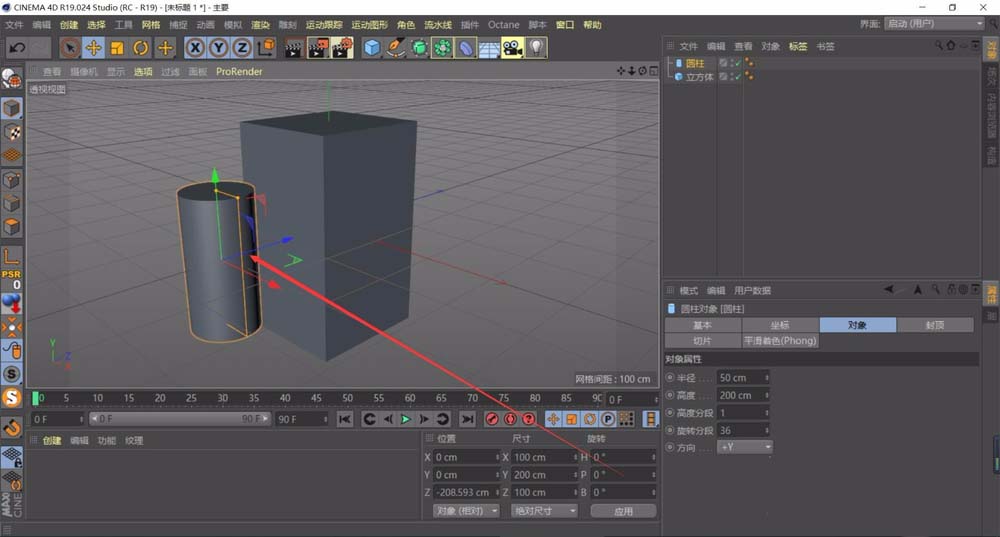Toggle the 高度 animation radio dot

(670, 395)
